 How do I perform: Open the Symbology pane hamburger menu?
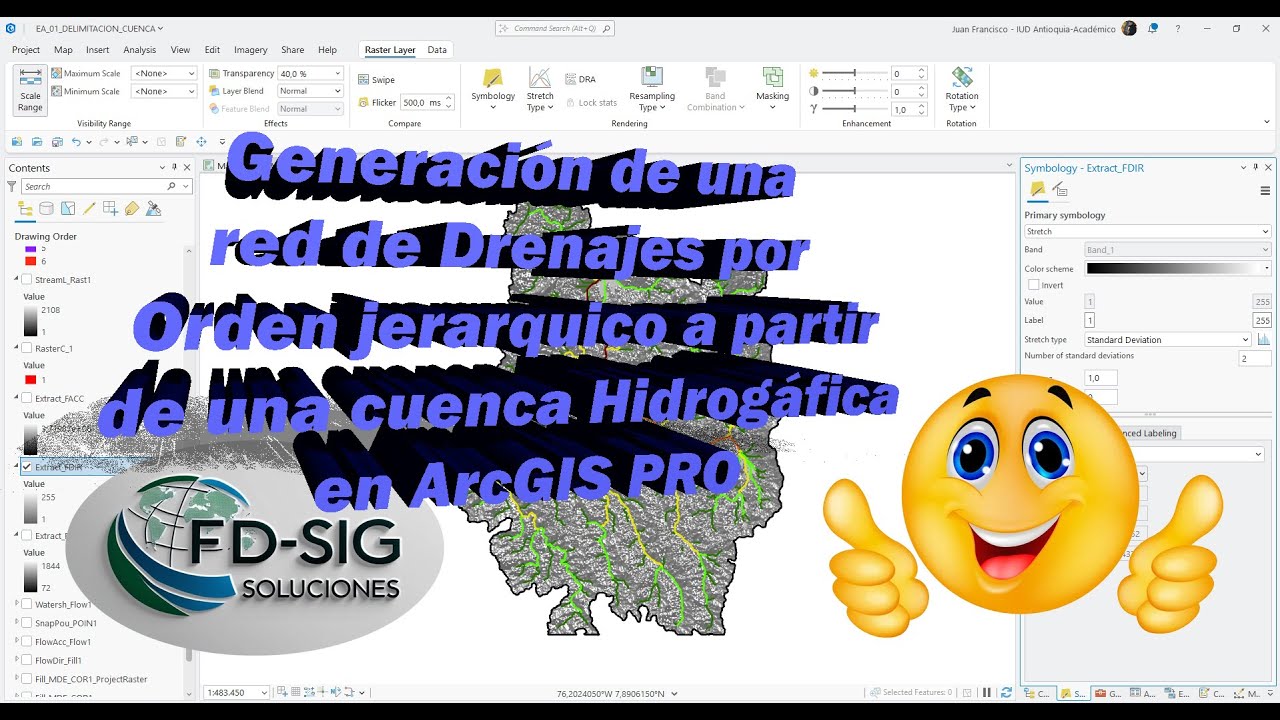pyautogui.click(x=1265, y=190)
